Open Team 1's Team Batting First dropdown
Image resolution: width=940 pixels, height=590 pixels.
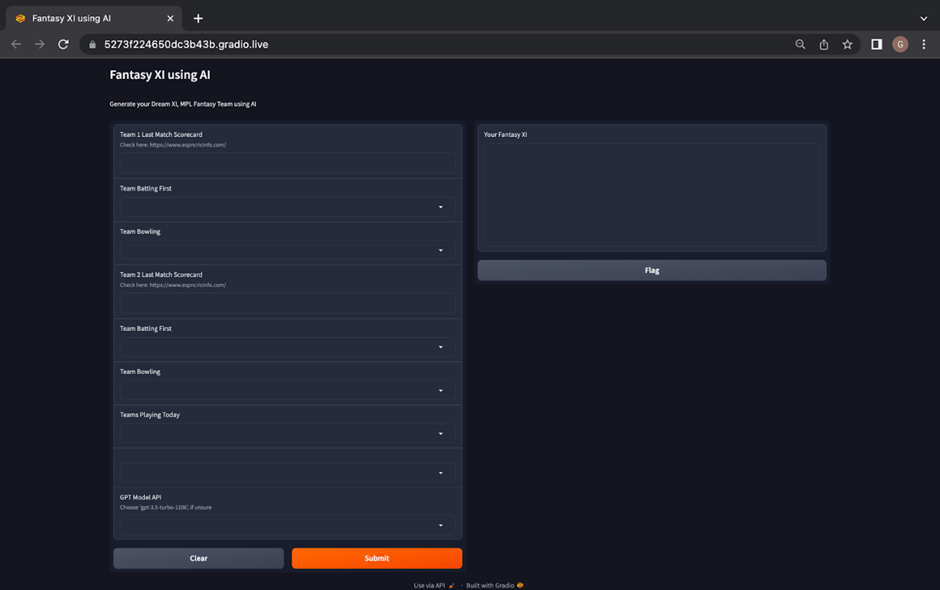pyautogui.click(x=287, y=207)
